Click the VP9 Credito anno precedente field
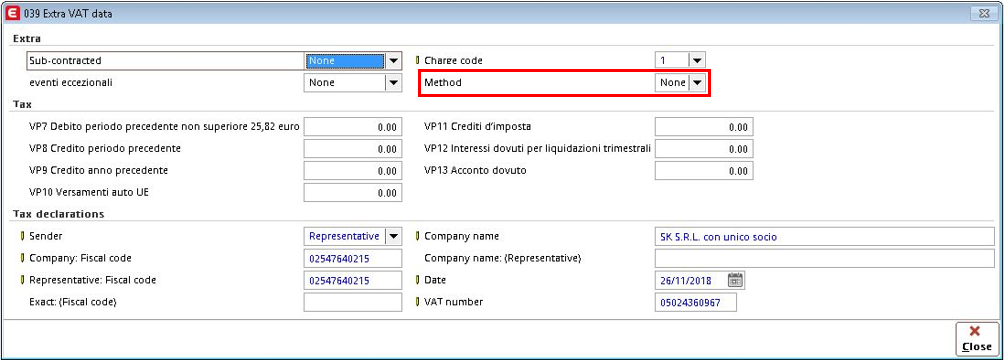 click(x=353, y=171)
